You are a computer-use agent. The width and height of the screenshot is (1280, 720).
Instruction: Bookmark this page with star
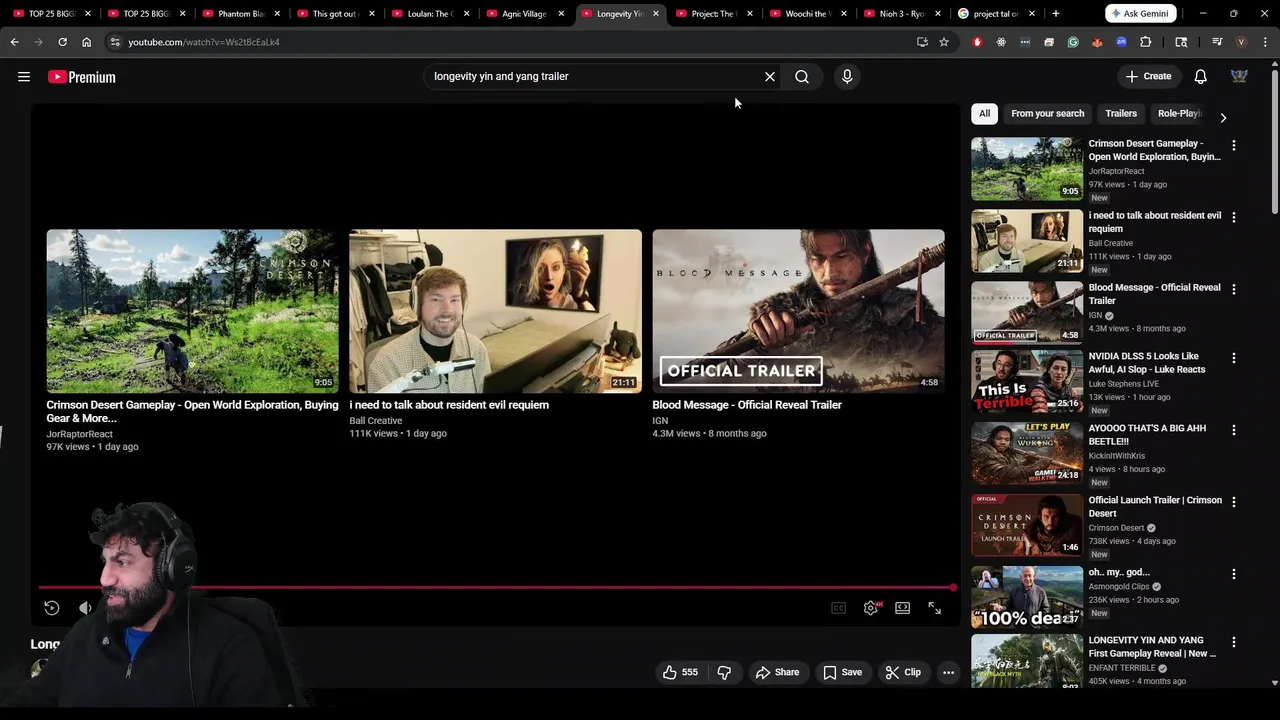pos(943,42)
